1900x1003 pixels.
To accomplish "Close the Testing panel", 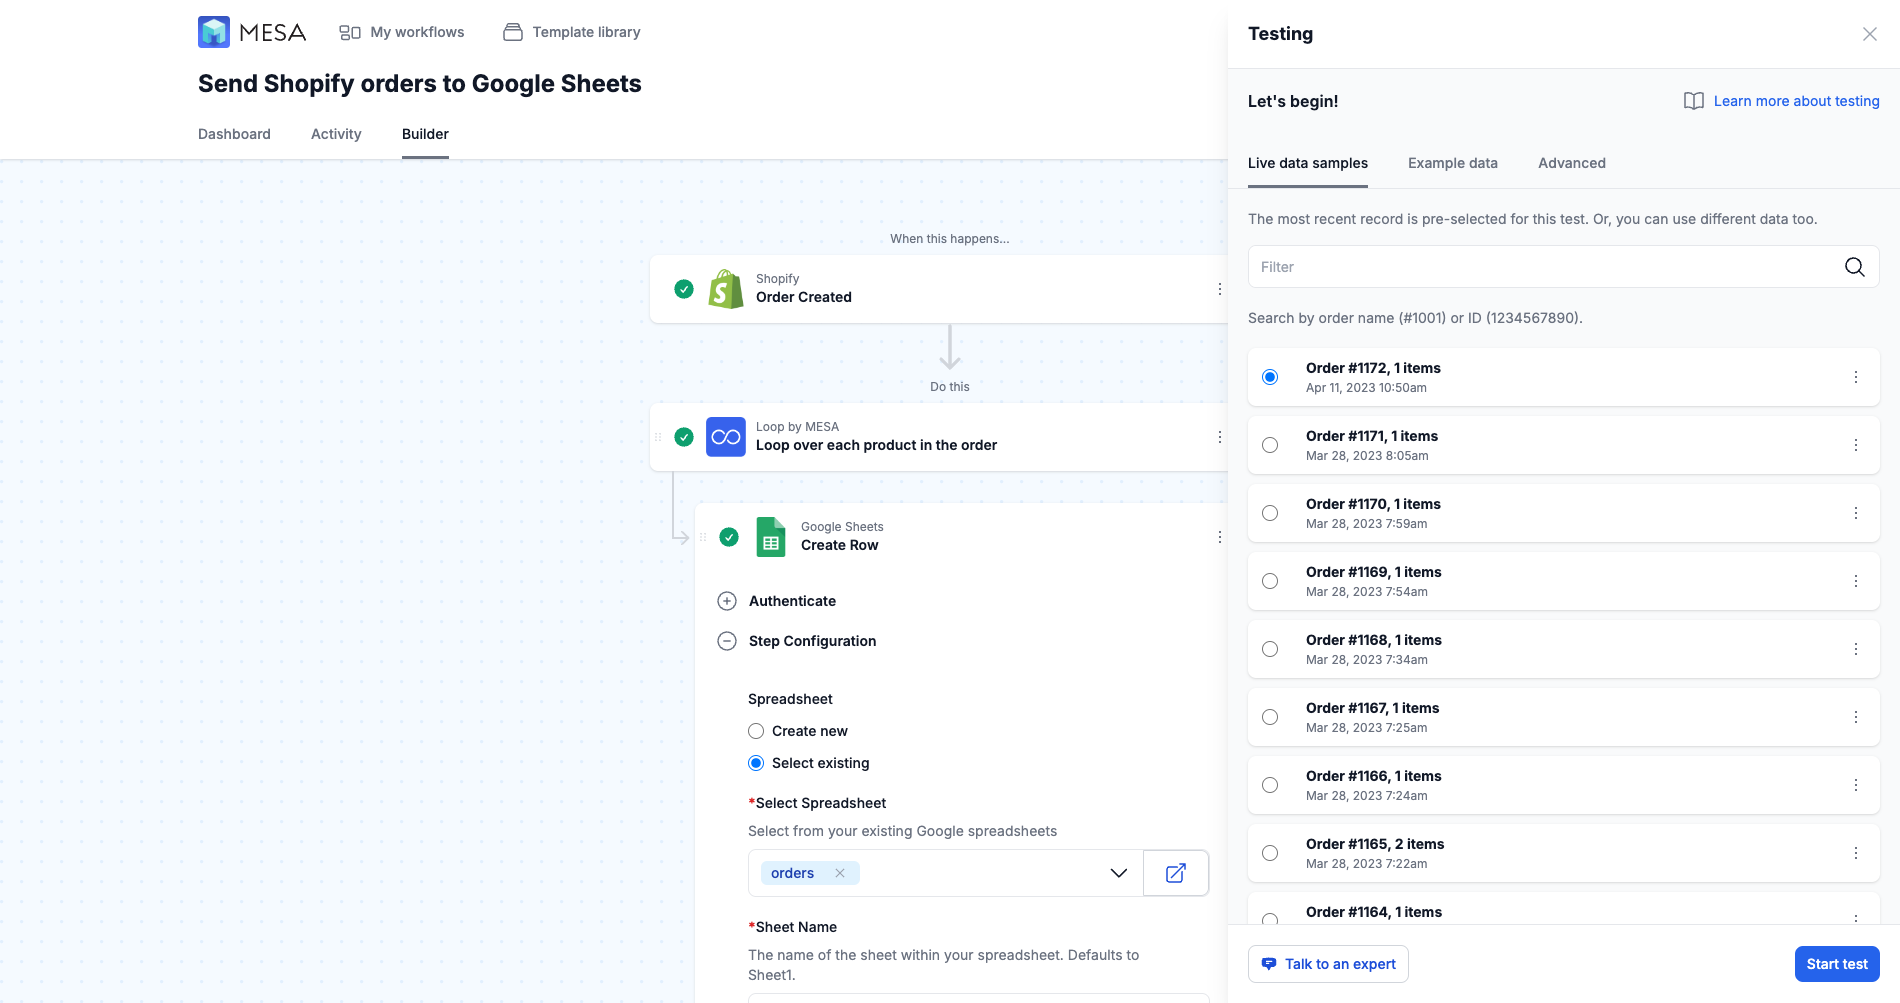I will [x=1870, y=34].
